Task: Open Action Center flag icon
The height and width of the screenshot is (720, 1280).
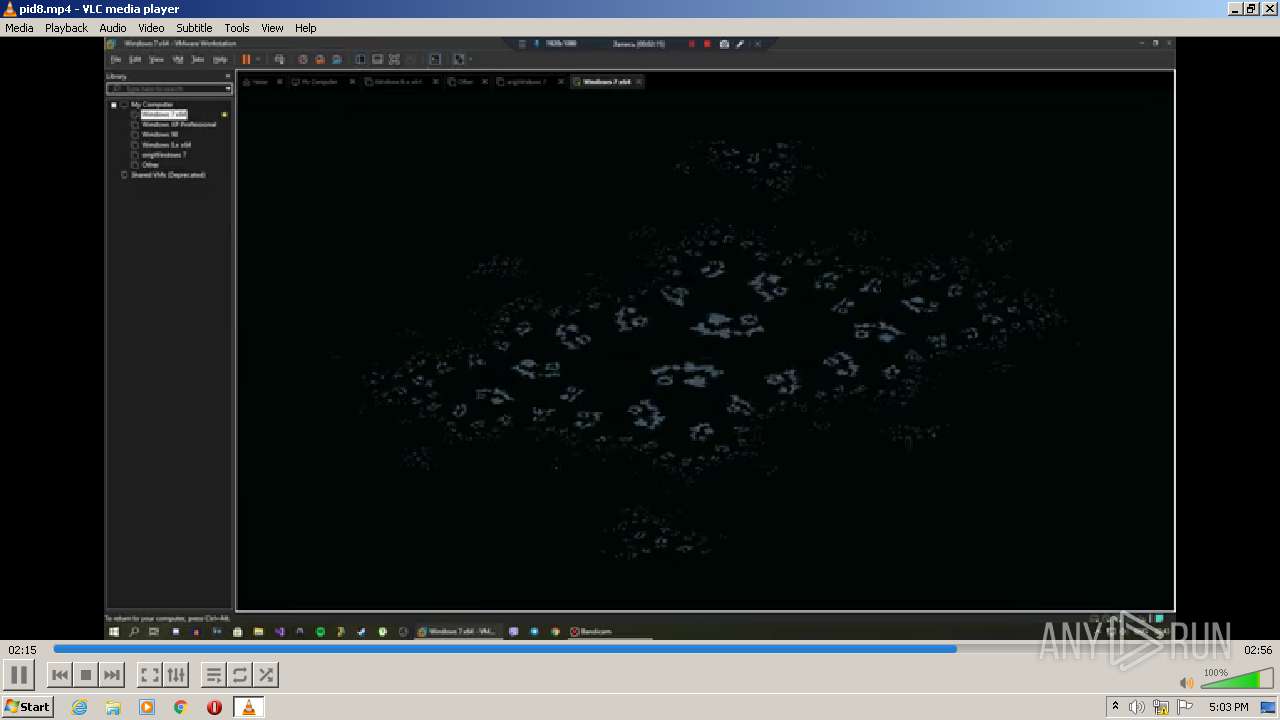Action: 1185,707
